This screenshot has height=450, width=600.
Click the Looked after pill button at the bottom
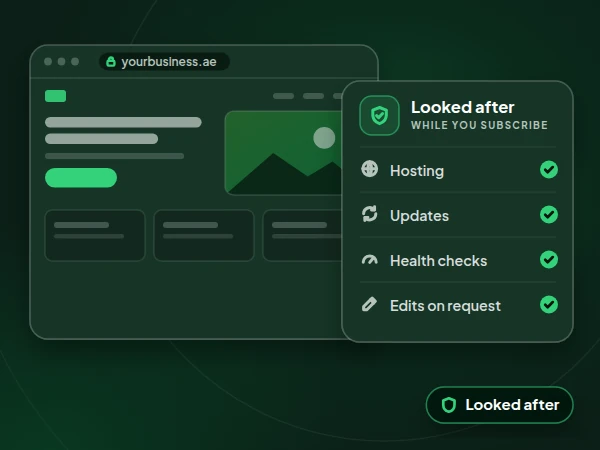pyautogui.click(x=499, y=405)
